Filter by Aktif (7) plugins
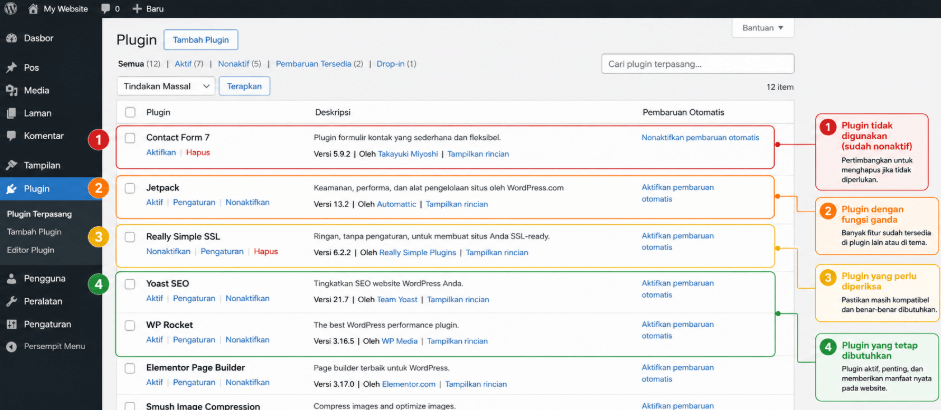The width and height of the screenshot is (941, 410). tap(189, 64)
